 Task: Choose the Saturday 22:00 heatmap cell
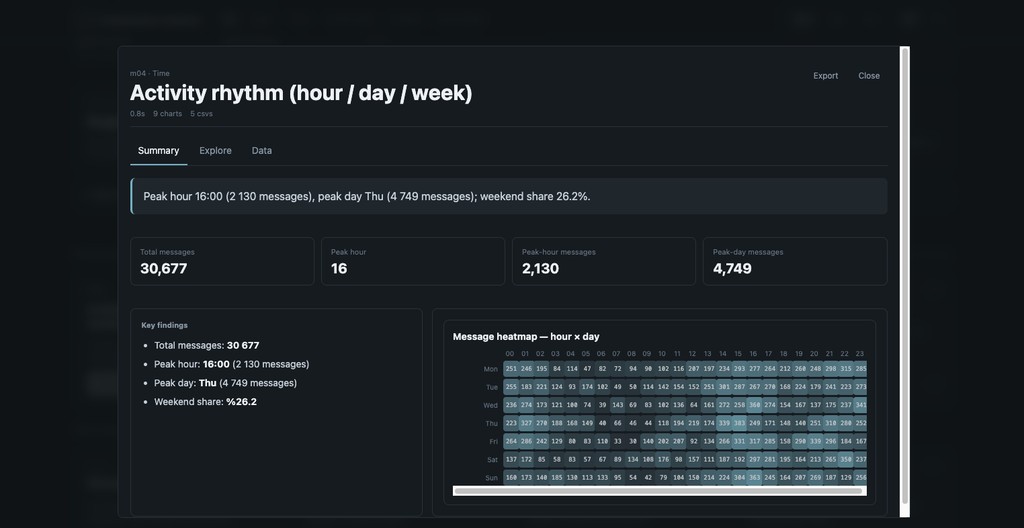[846, 459]
